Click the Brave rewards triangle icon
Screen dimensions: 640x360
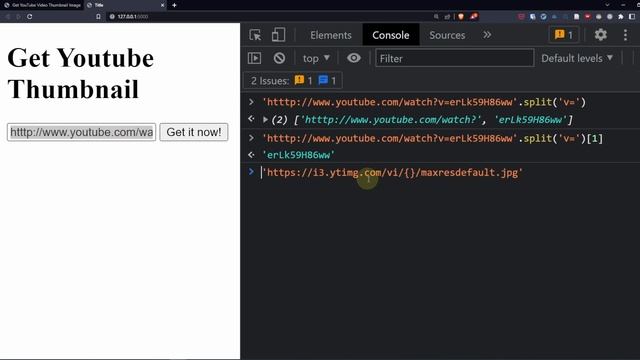tap(474, 17)
